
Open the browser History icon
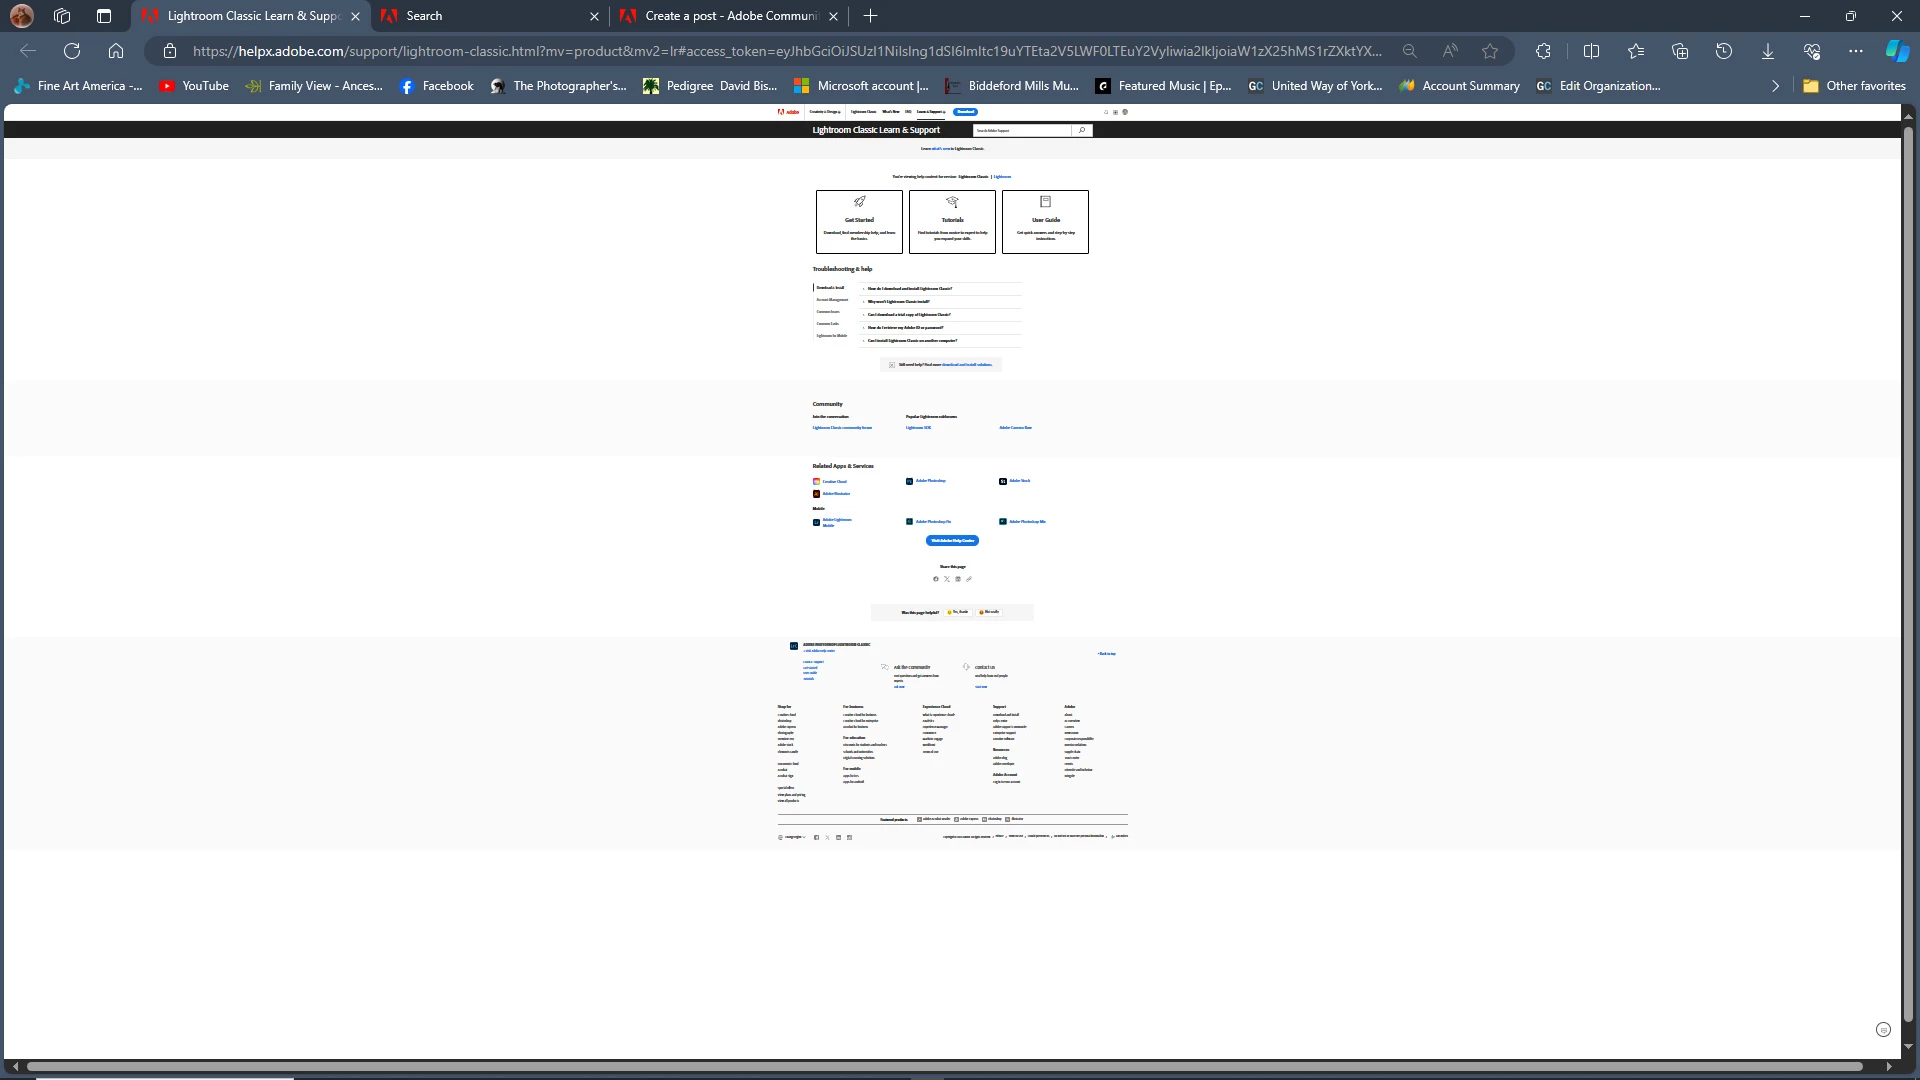[1724, 51]
